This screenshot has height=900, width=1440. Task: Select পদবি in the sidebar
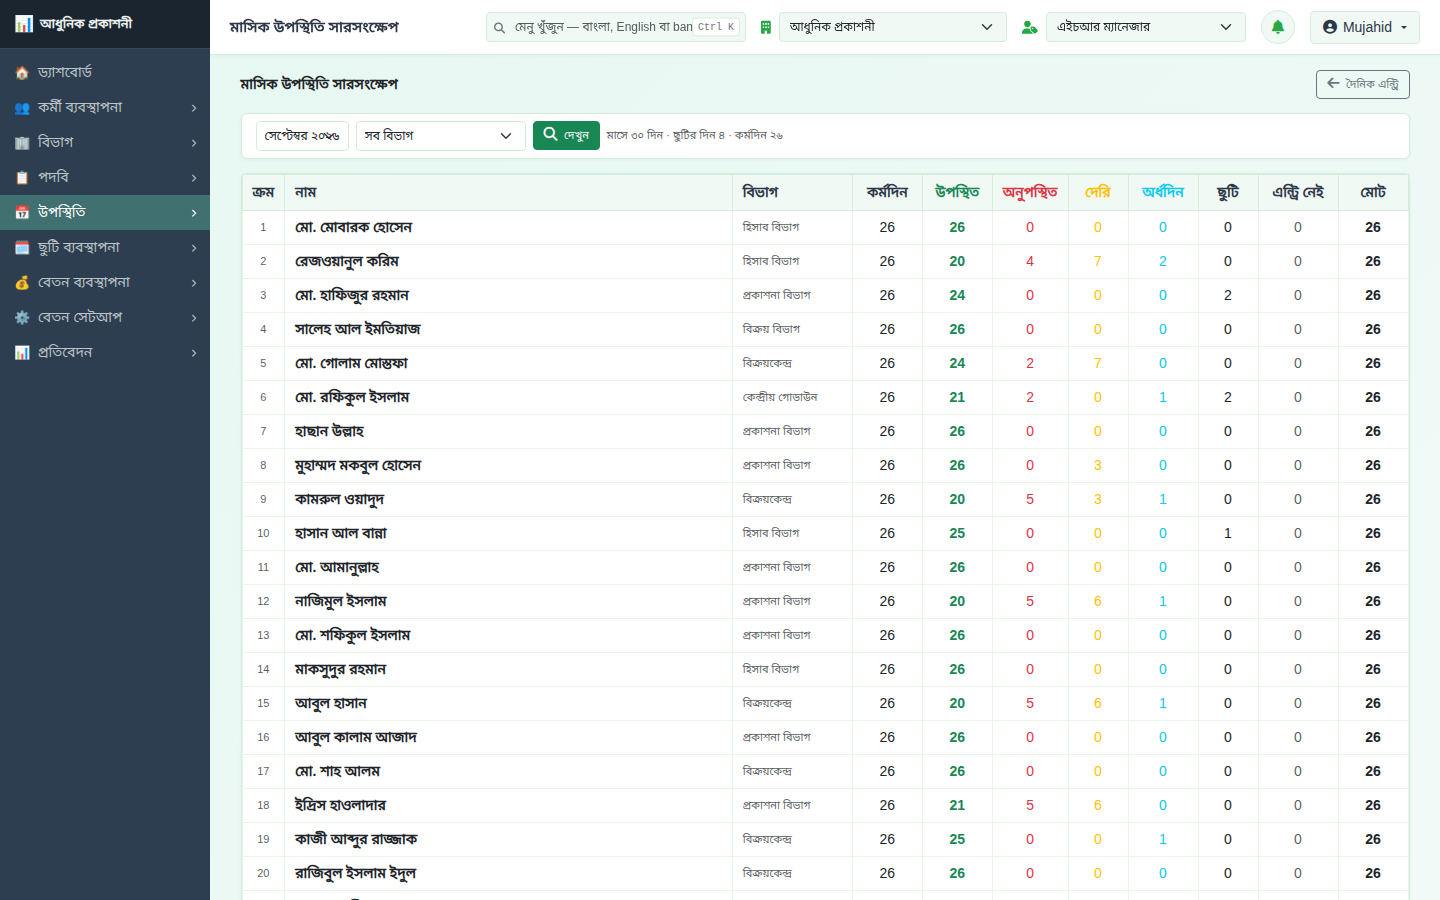(105, 177)
